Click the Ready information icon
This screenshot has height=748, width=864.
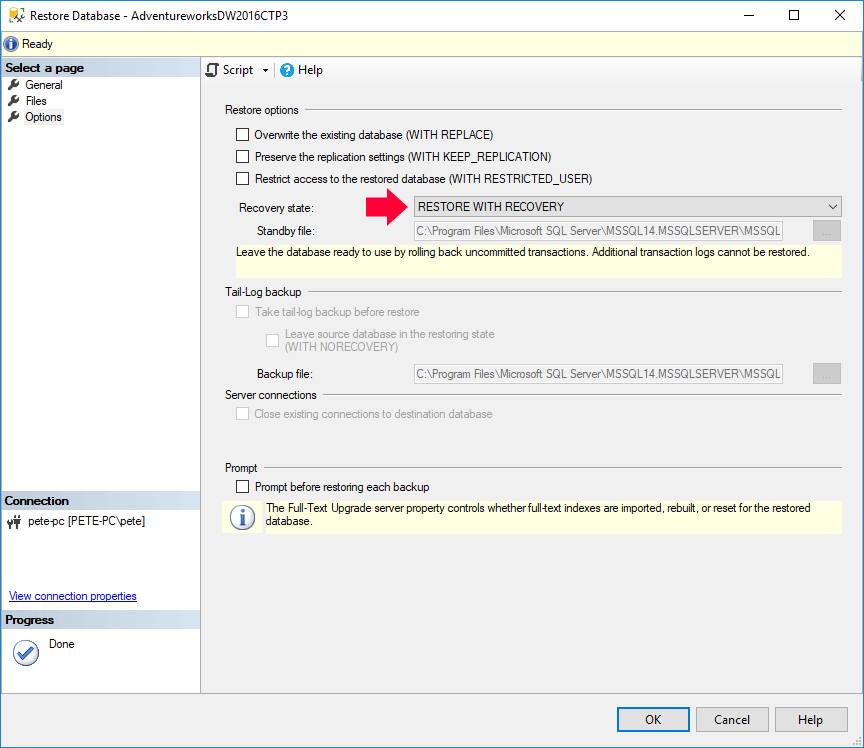[11, 44]
